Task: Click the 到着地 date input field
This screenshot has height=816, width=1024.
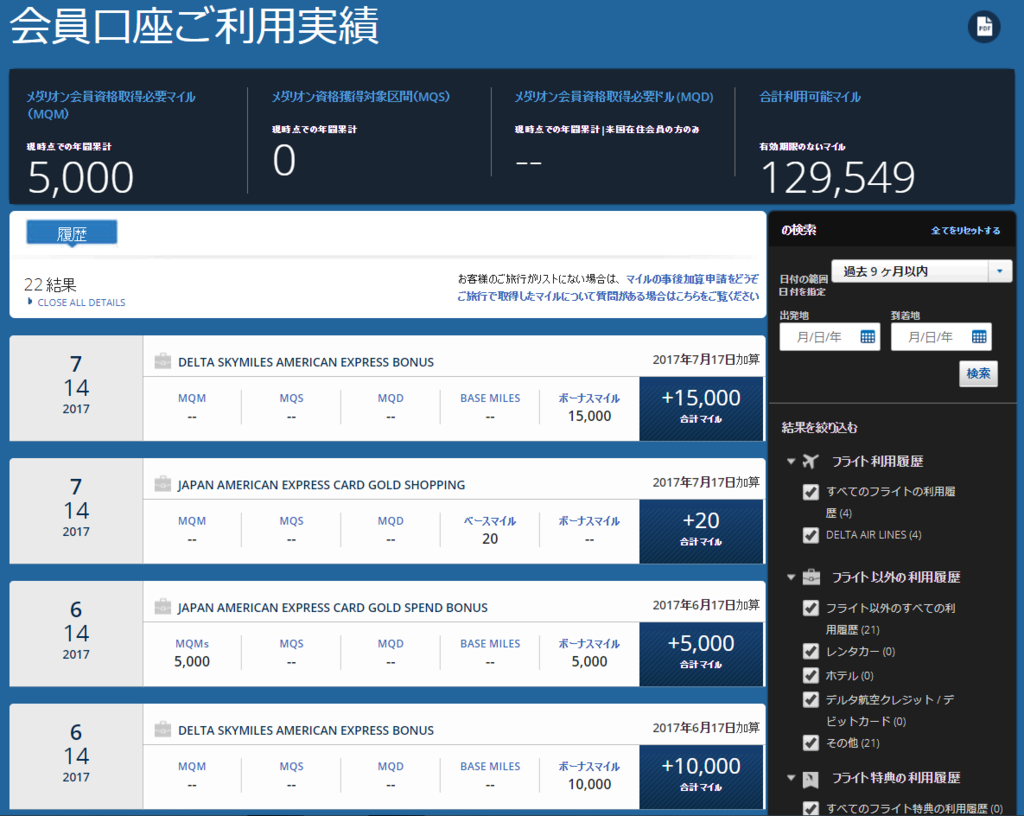Action: pos(941,337)
